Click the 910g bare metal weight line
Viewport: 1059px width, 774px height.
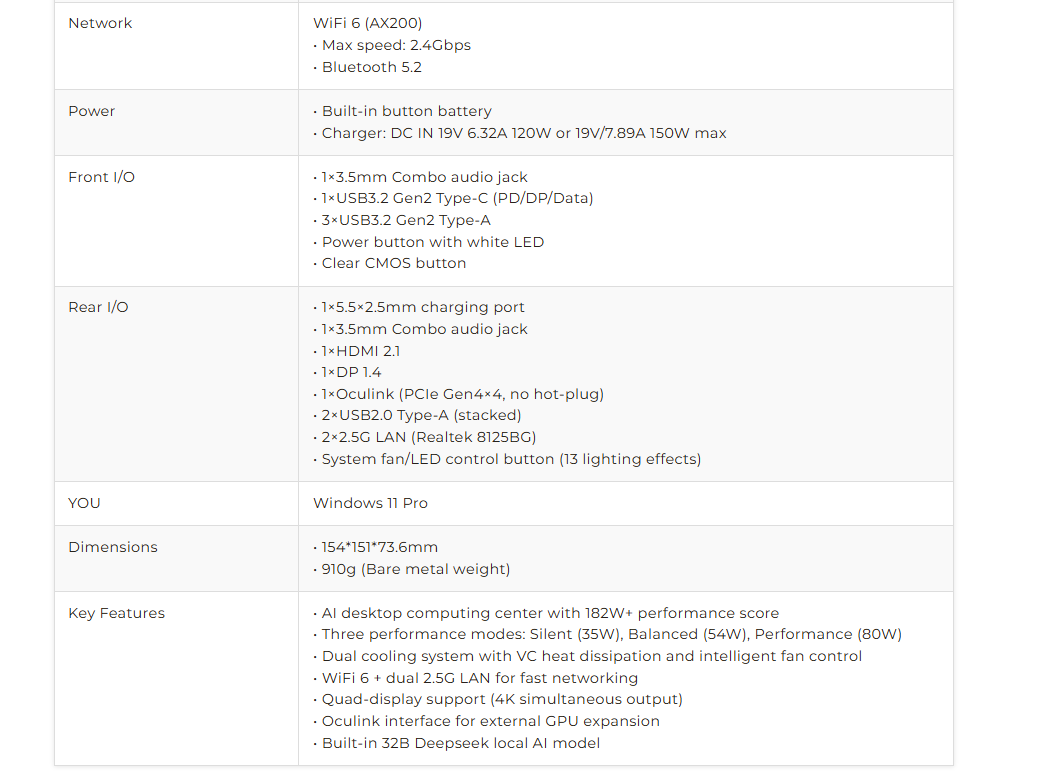412,569
